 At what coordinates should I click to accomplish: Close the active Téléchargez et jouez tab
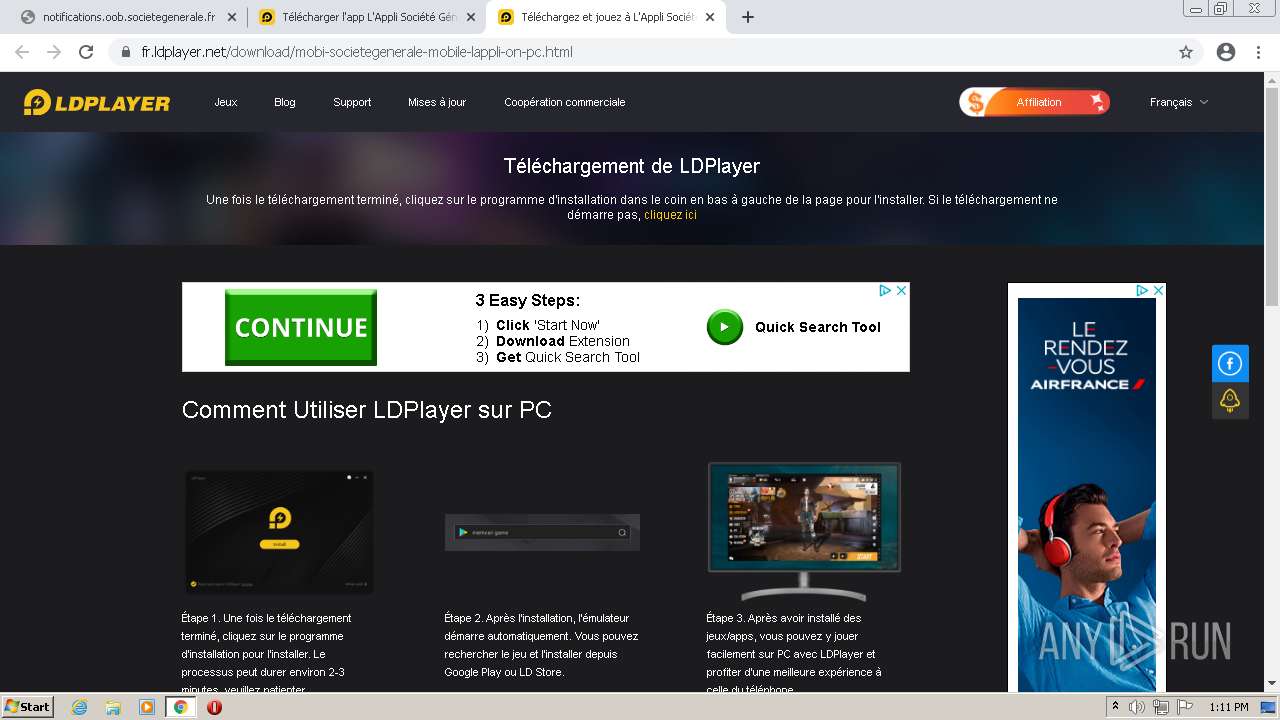711,17
